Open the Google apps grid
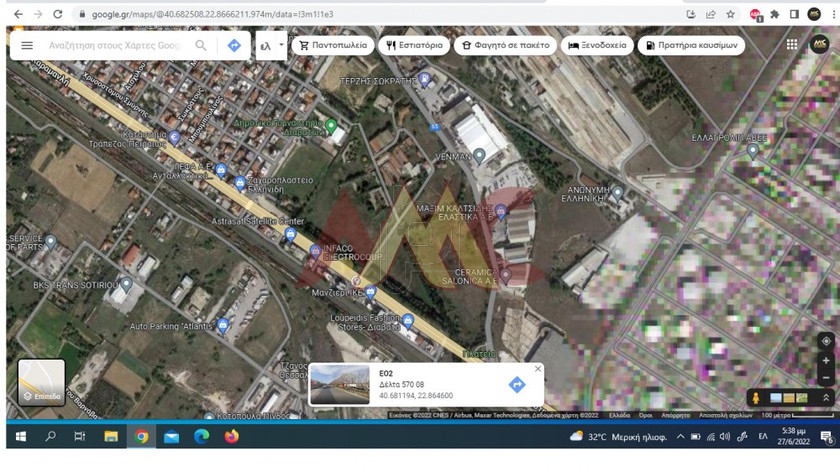Viewport: 840px width, 472px height. [x=792, y=44]
